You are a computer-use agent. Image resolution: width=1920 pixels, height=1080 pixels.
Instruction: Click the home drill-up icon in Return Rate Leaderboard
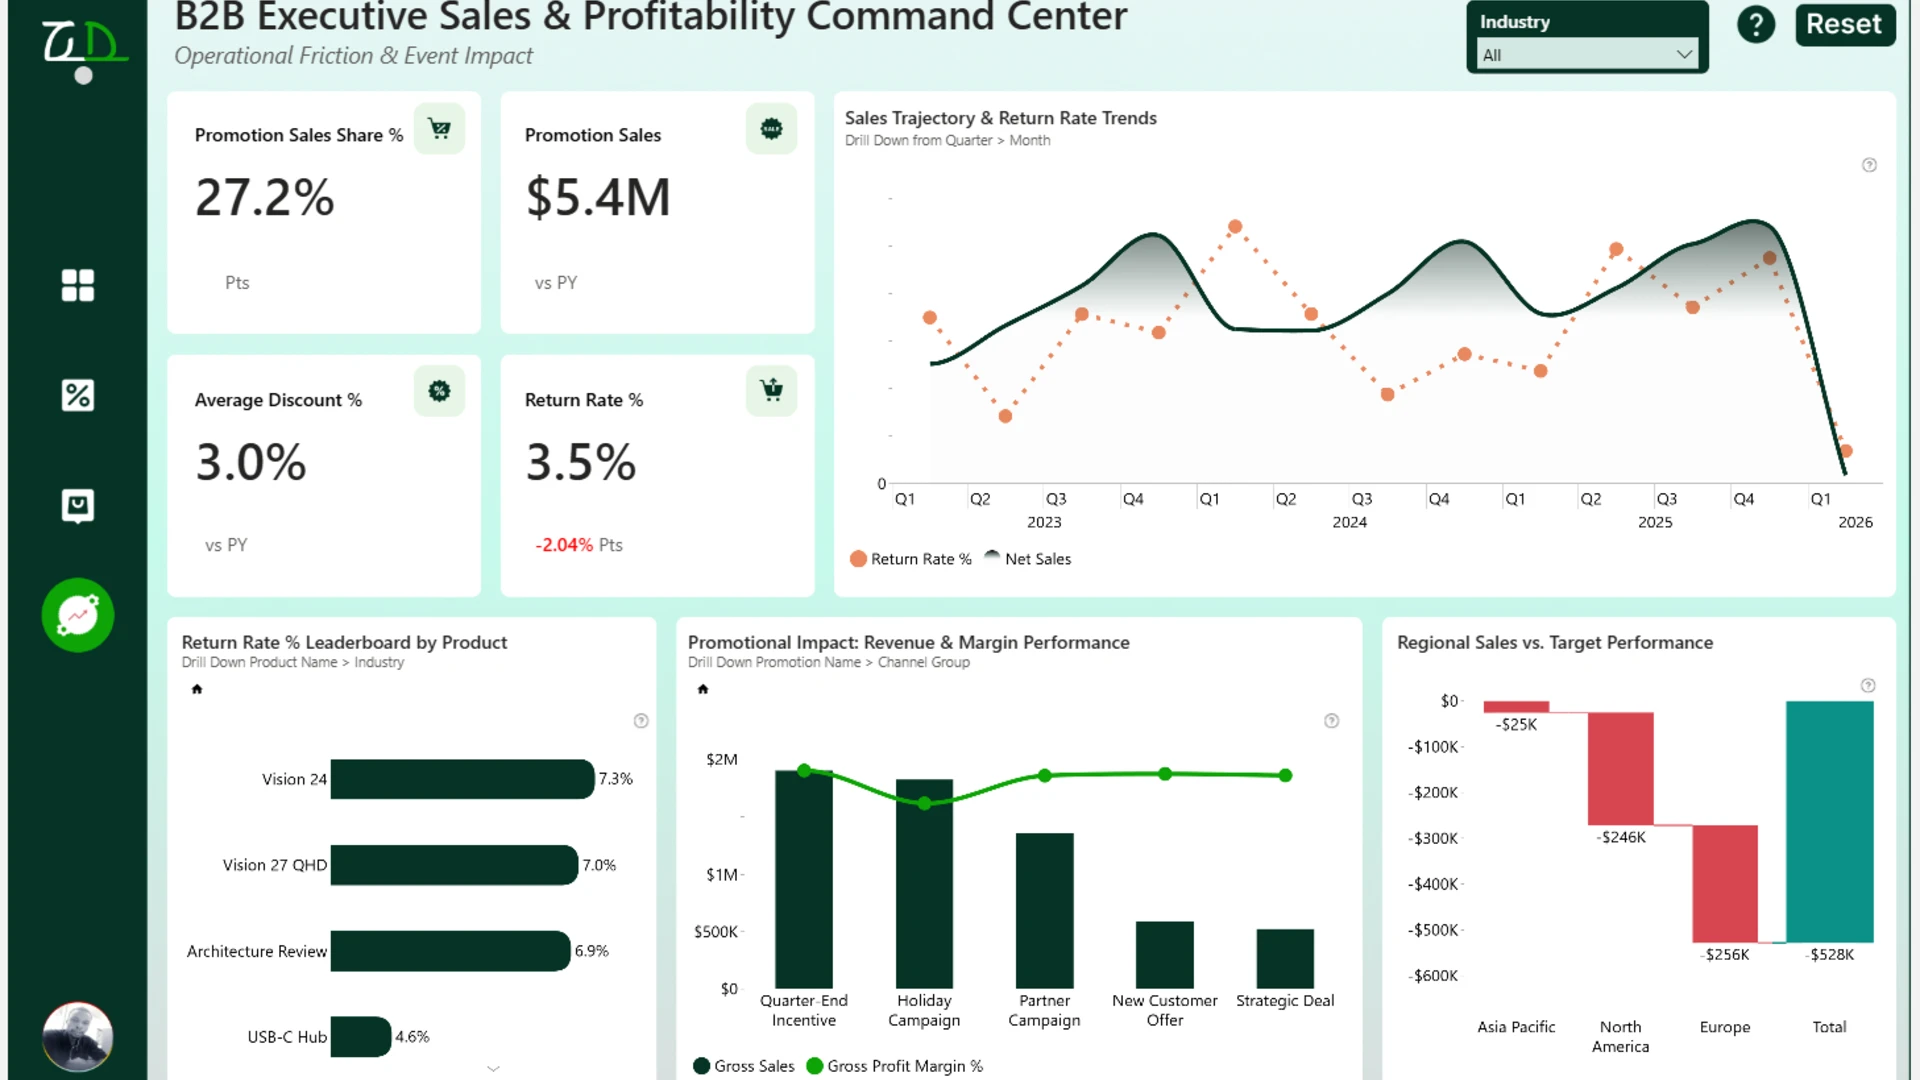[197, 689]
